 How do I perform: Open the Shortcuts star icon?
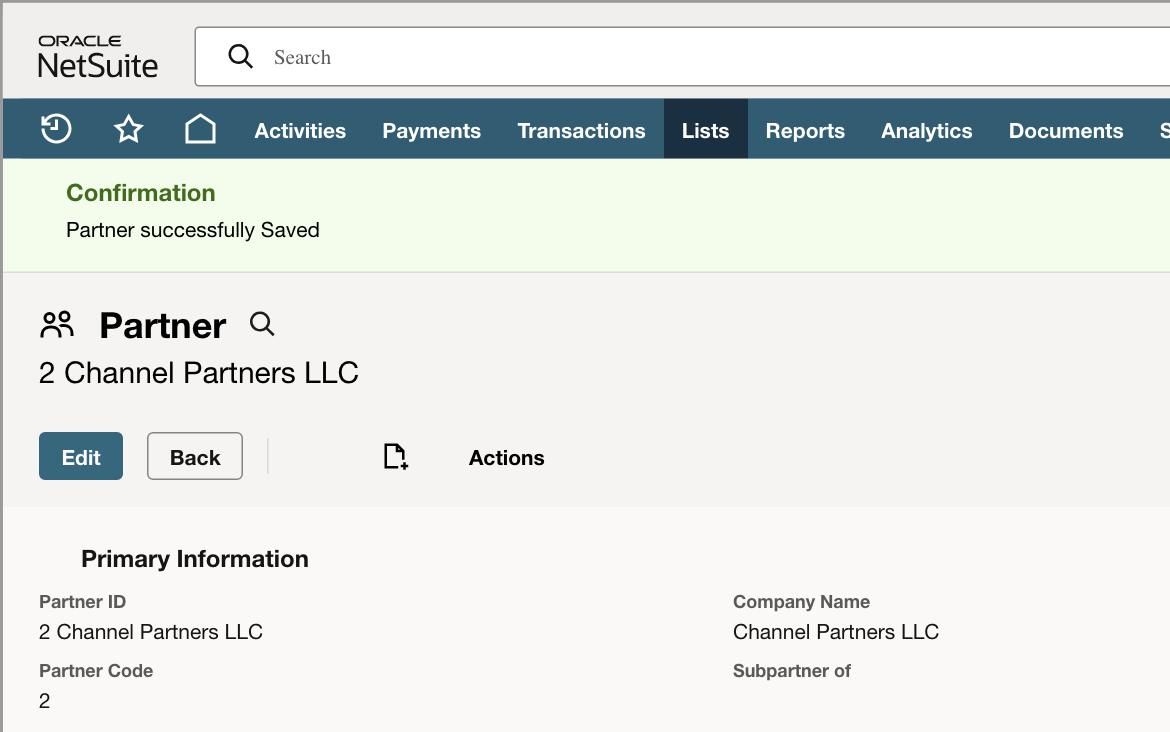coord(128,129)
